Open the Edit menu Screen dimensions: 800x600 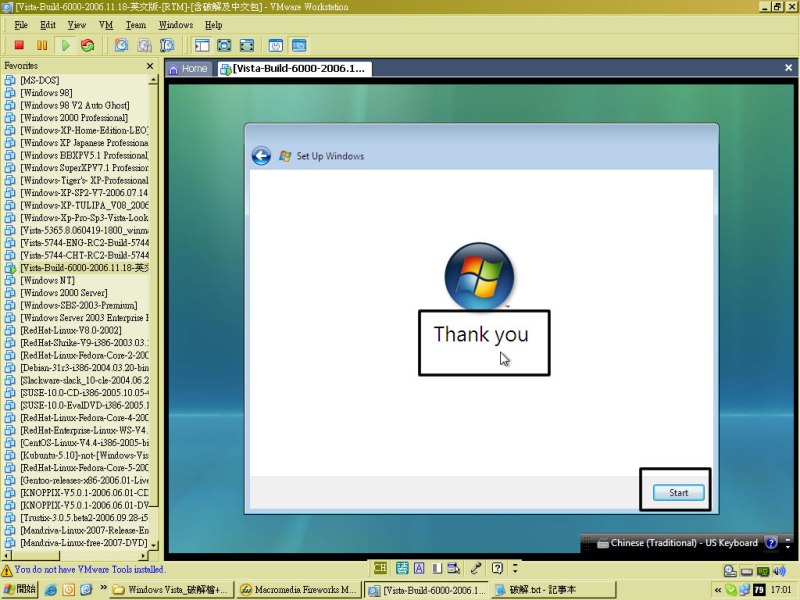48,25
